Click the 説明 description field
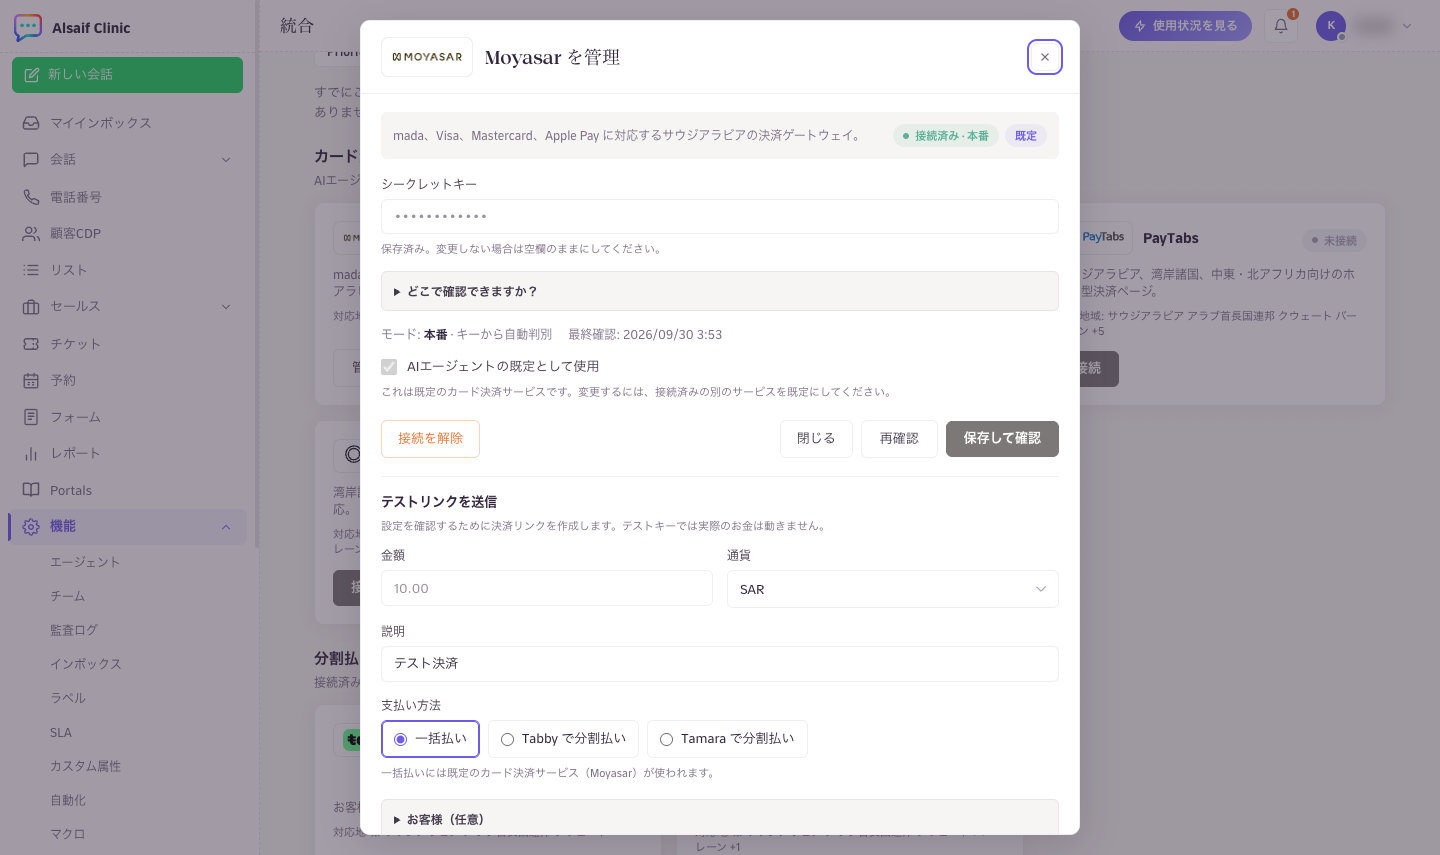1440x855 pixels. tap(720, 664)
